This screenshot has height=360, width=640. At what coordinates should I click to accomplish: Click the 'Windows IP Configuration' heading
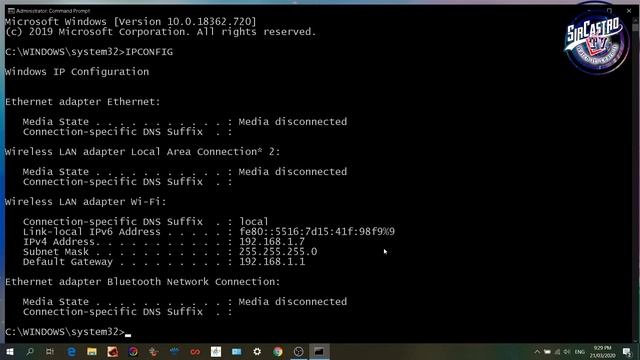(77, 72)
